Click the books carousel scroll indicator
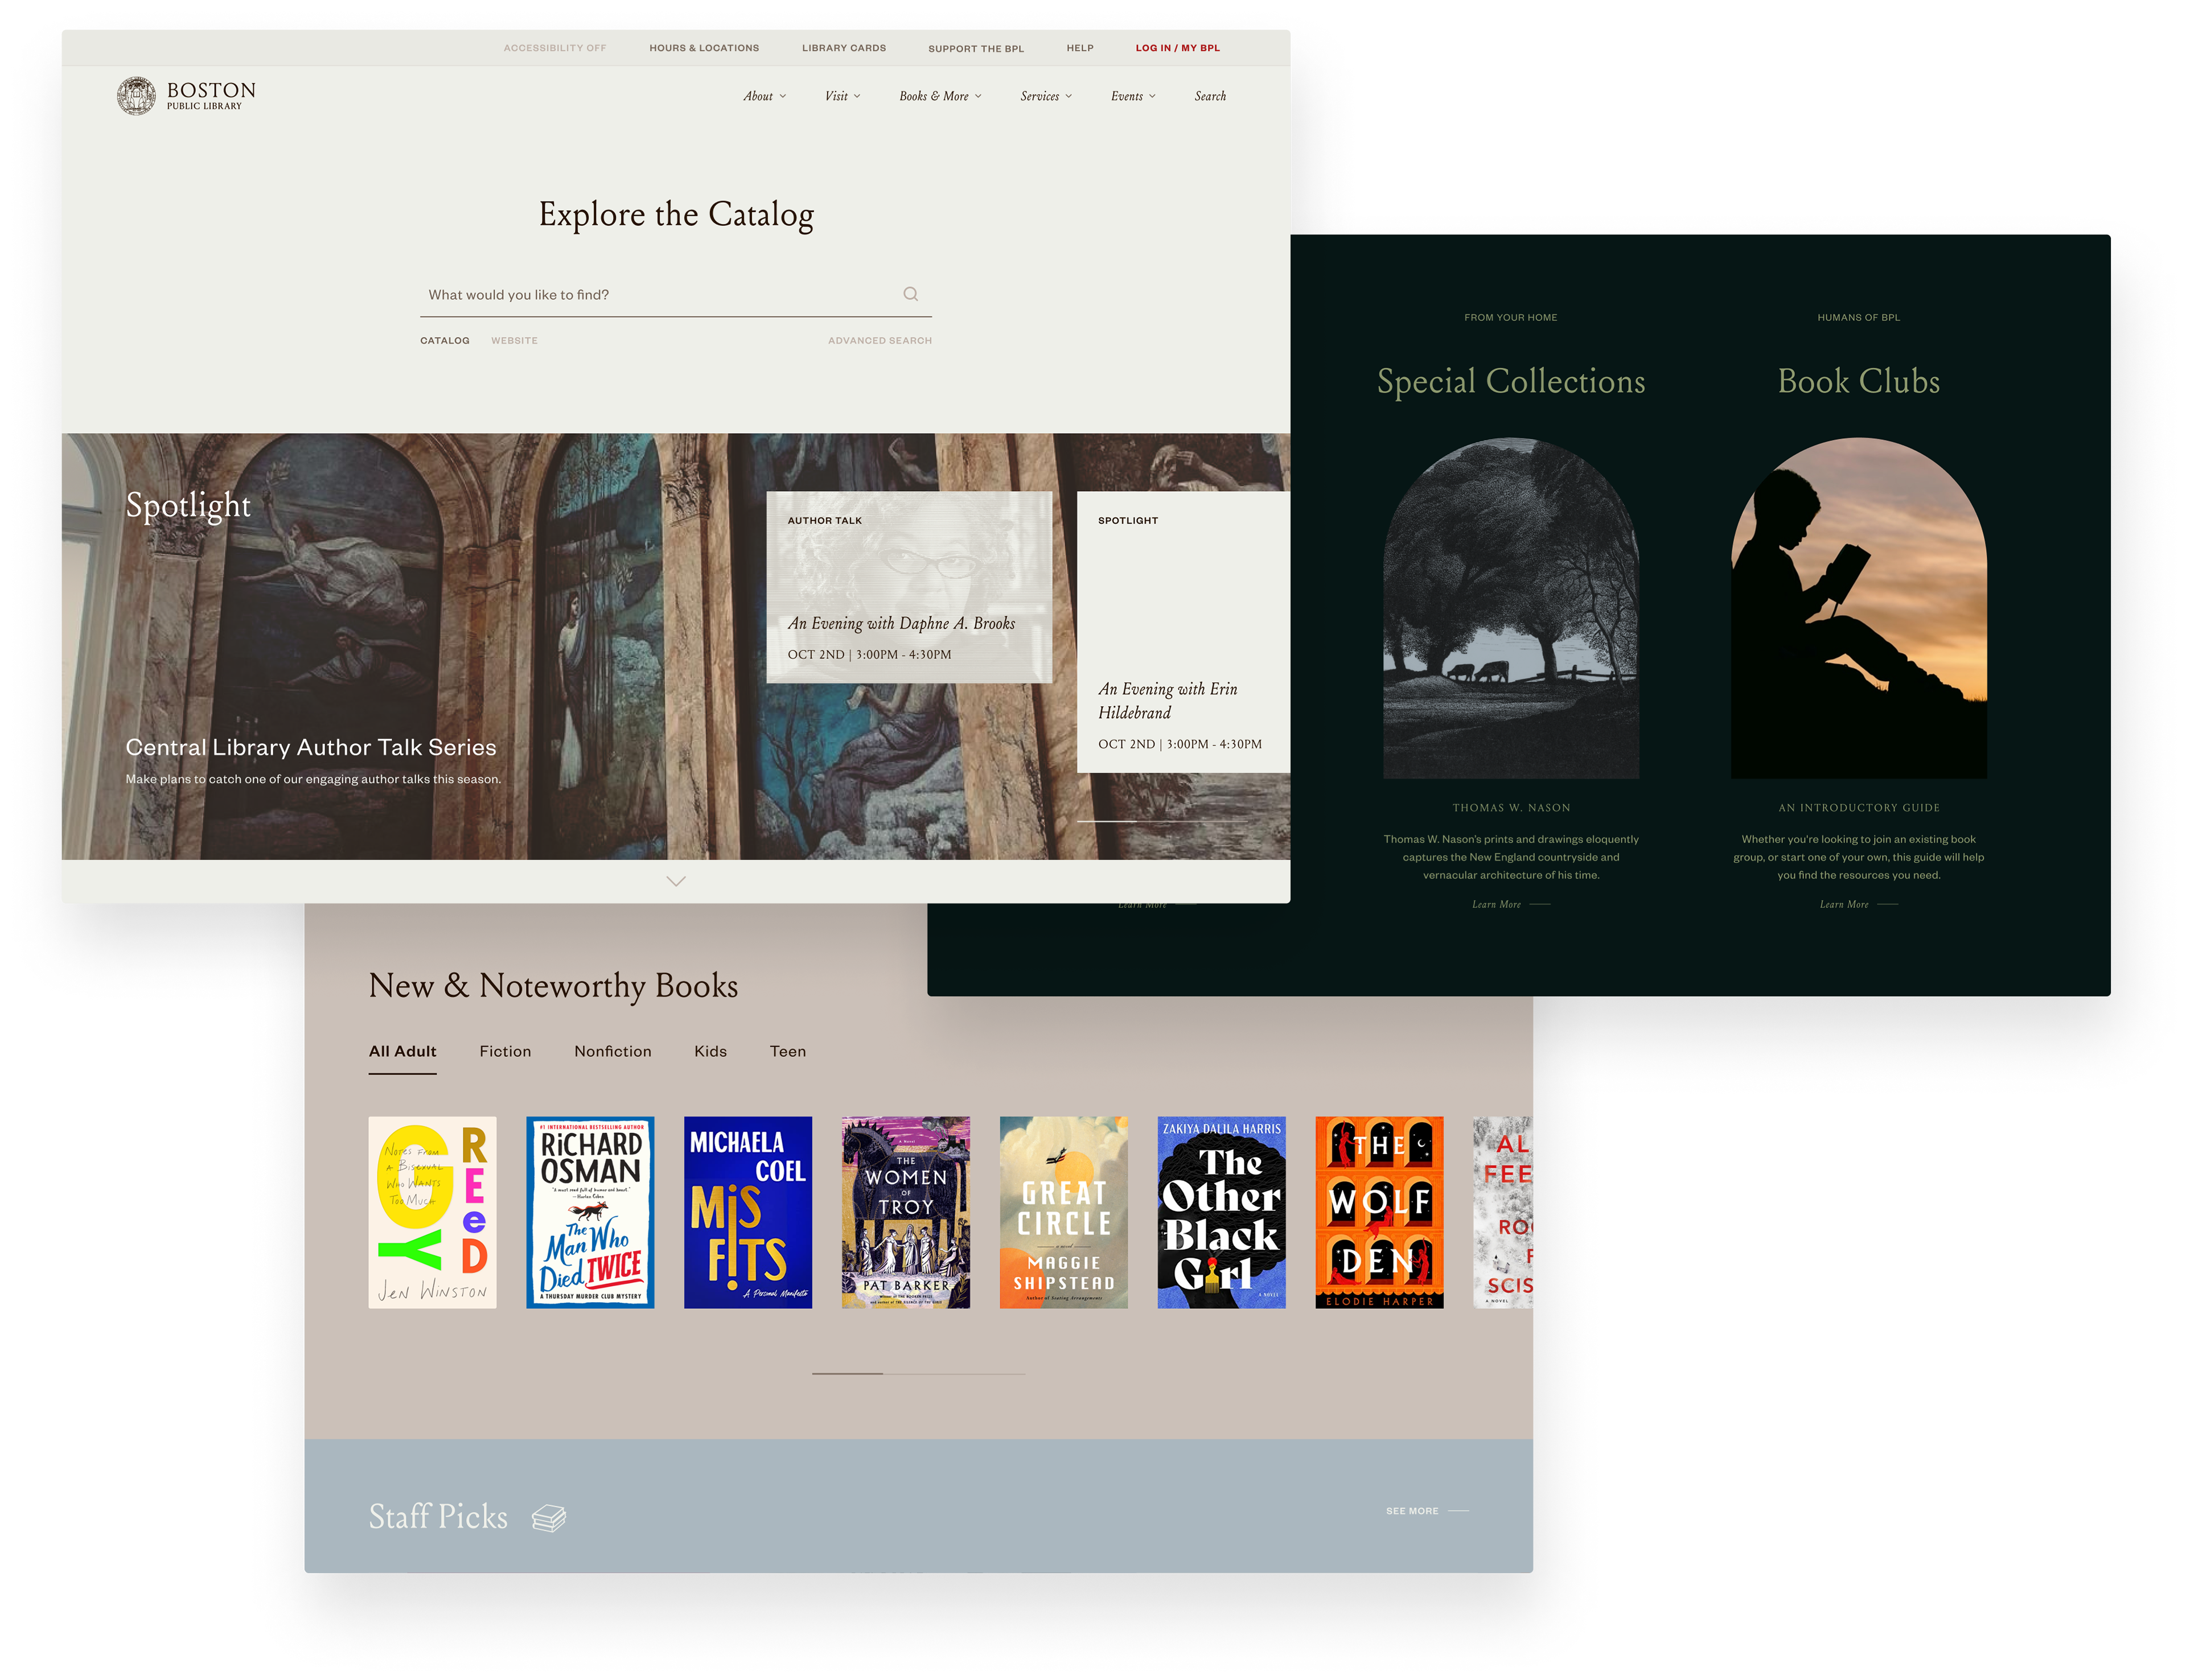Screen dimensions: 2186x1680 (x=918, y=1374)
